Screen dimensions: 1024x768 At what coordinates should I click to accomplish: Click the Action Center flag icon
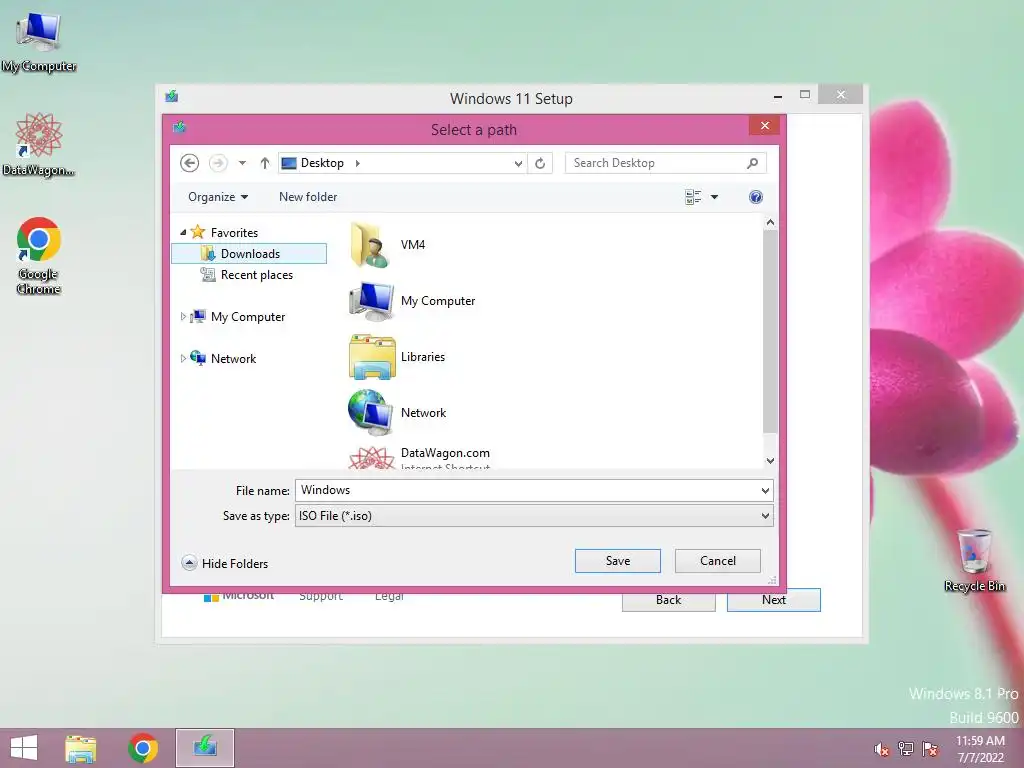click(x=930, y=749)
